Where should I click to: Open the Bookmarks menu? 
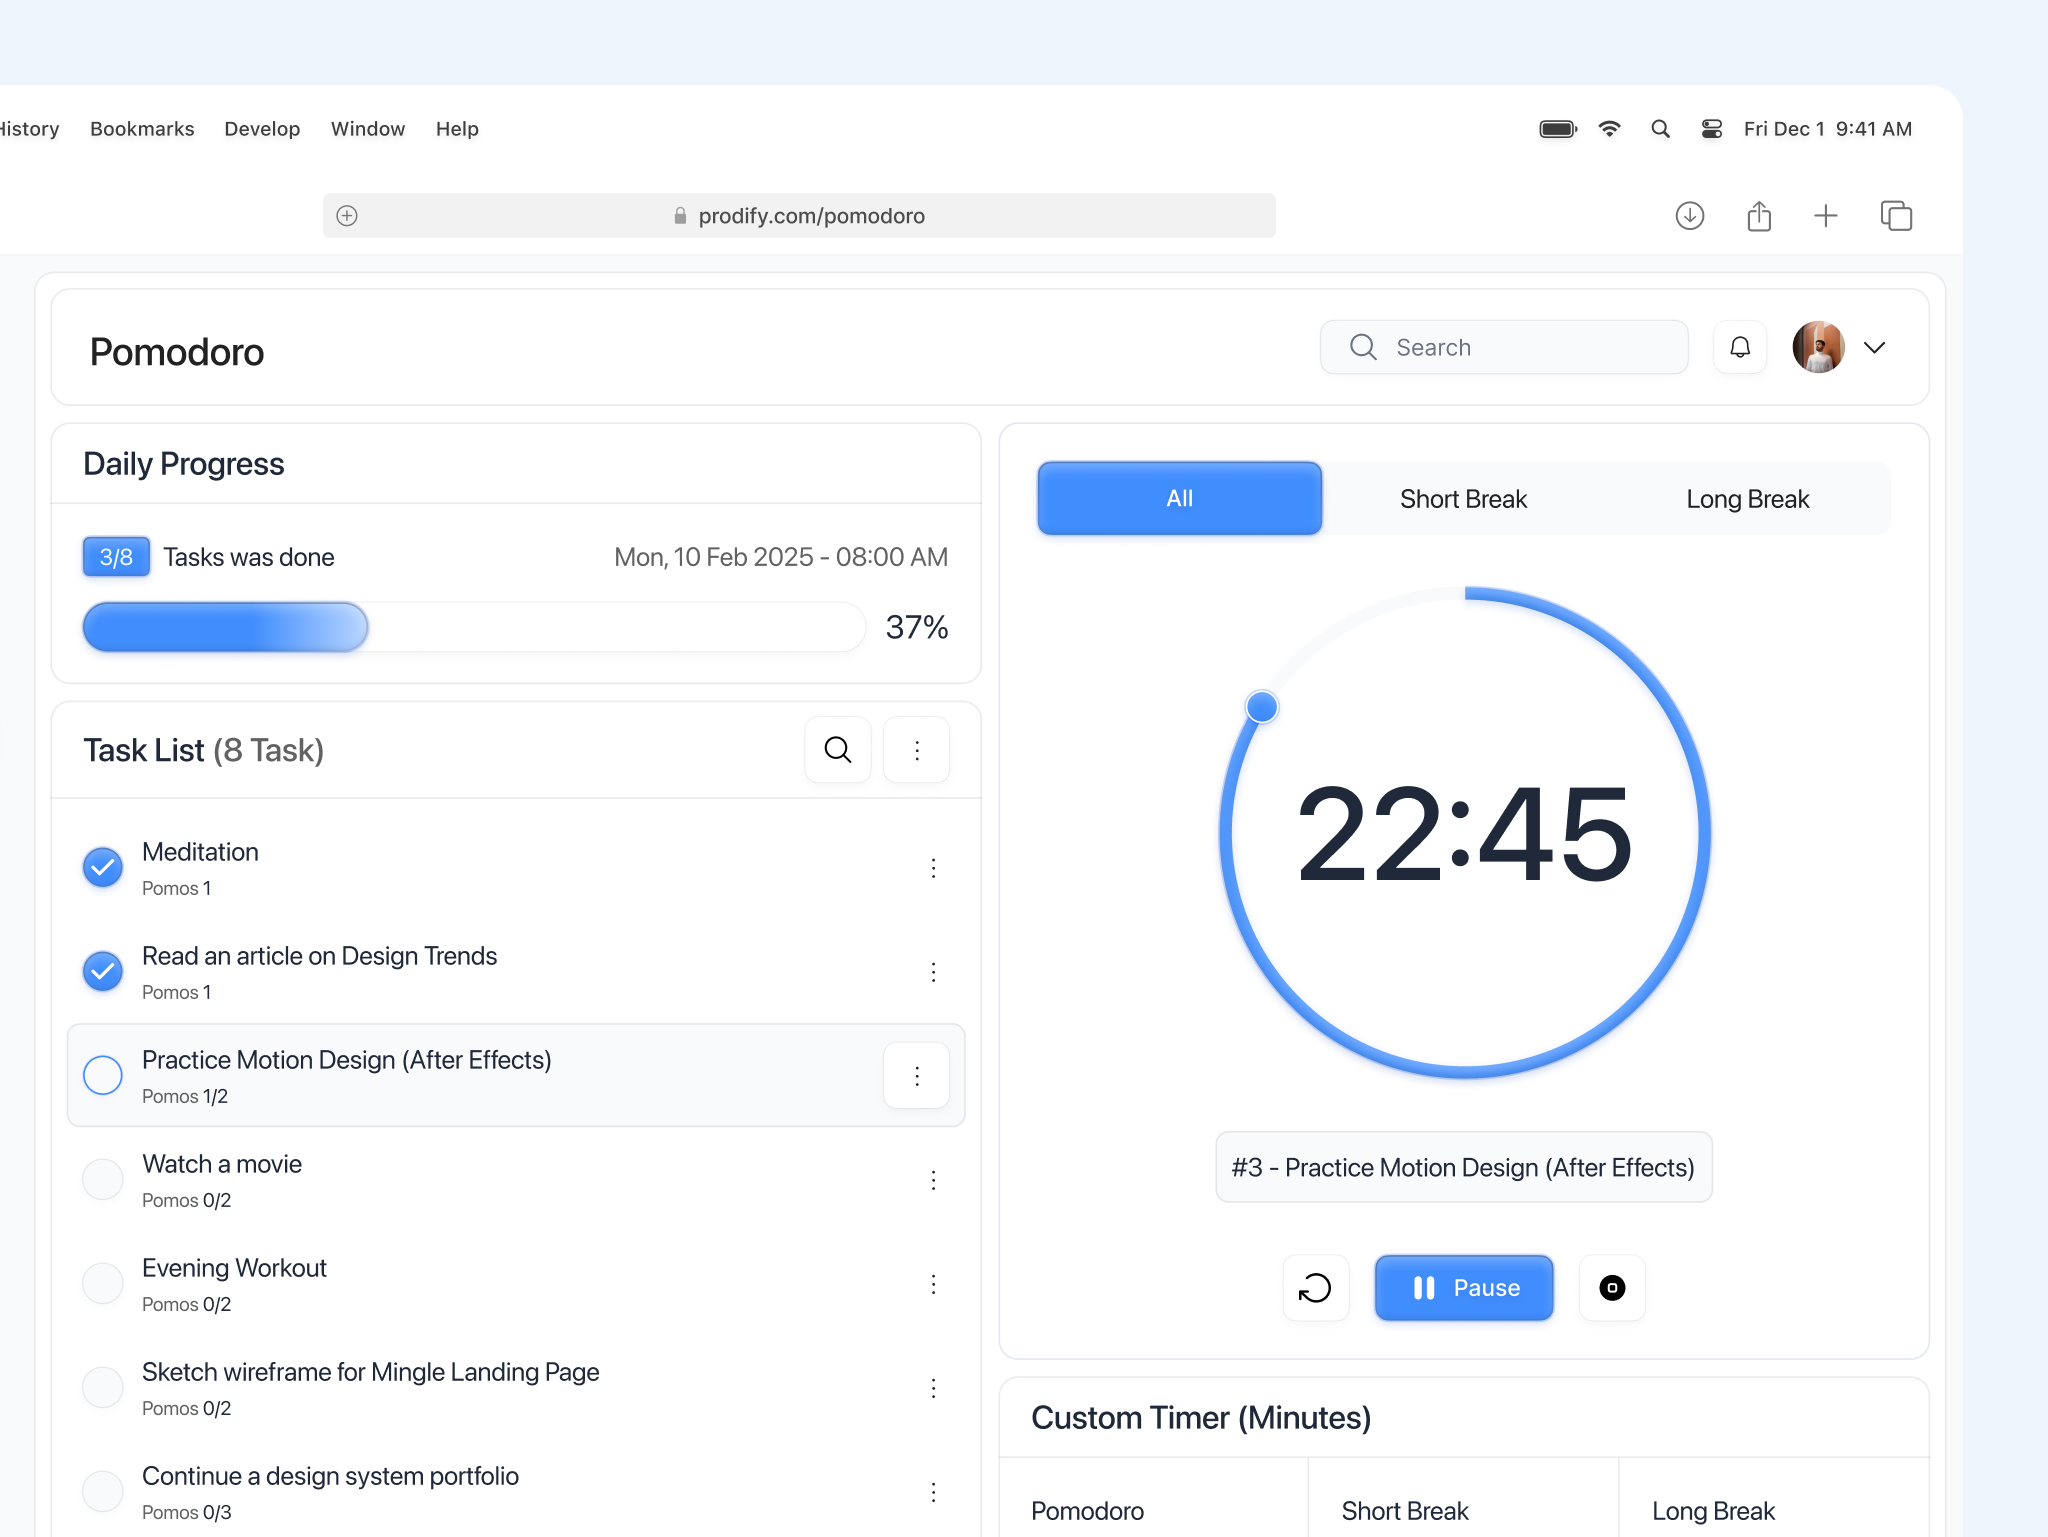142,129
